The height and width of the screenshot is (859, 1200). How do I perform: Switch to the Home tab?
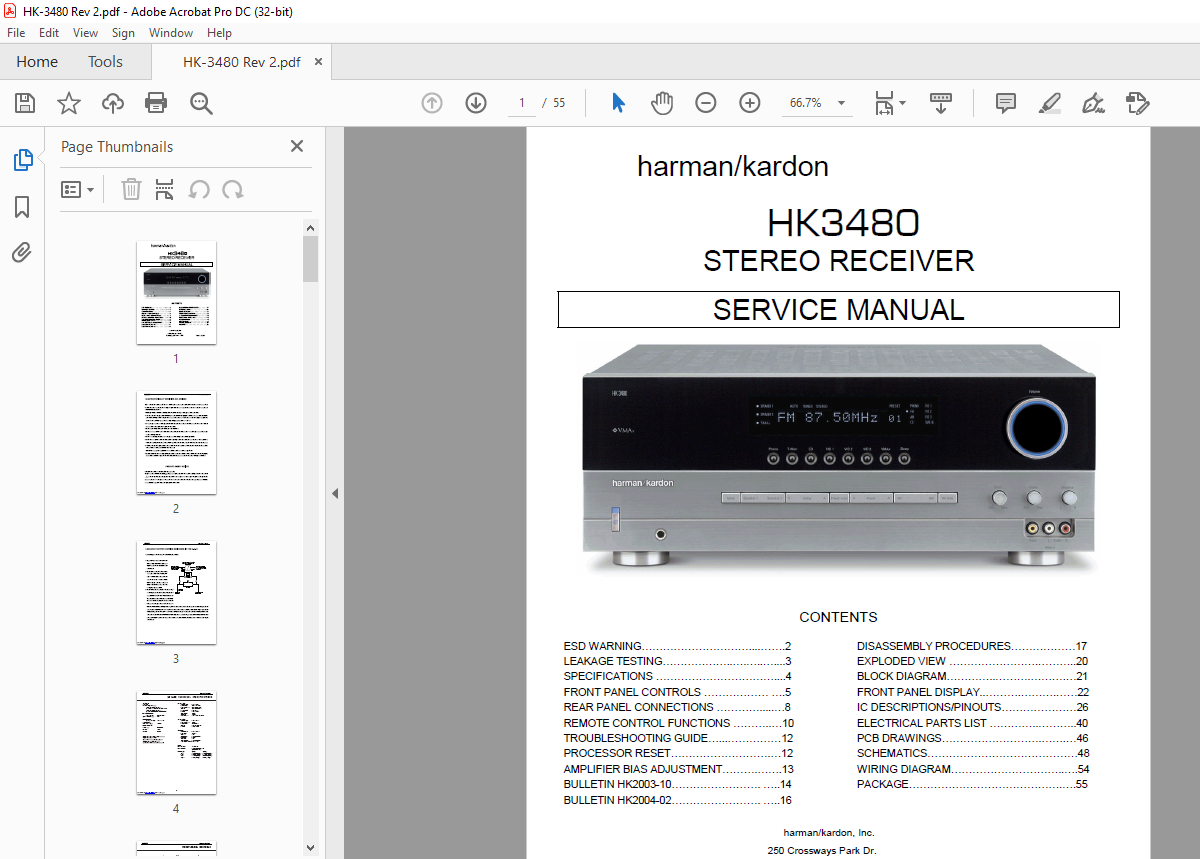(x=37, y=62)
